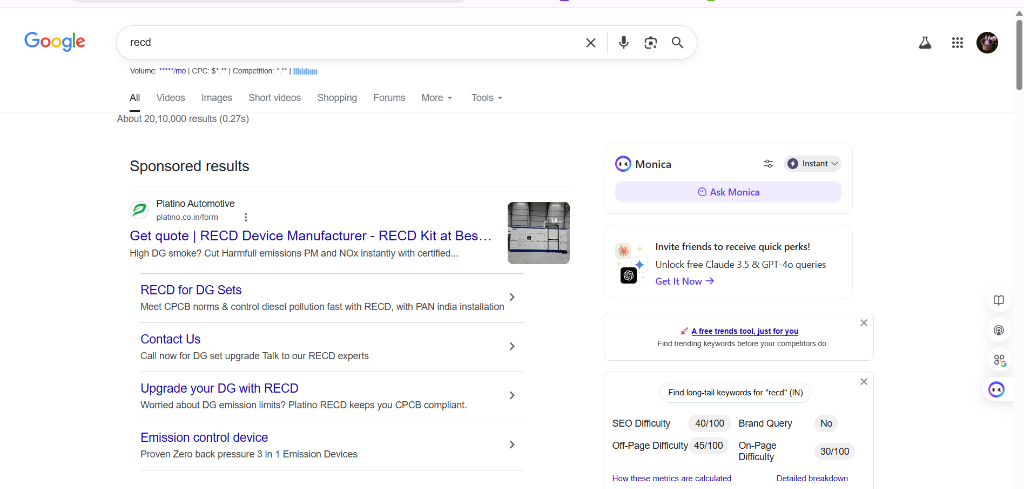Click the Platino Automotive leaf favicon
1024x489 pixels.
[x=139, y=210]
